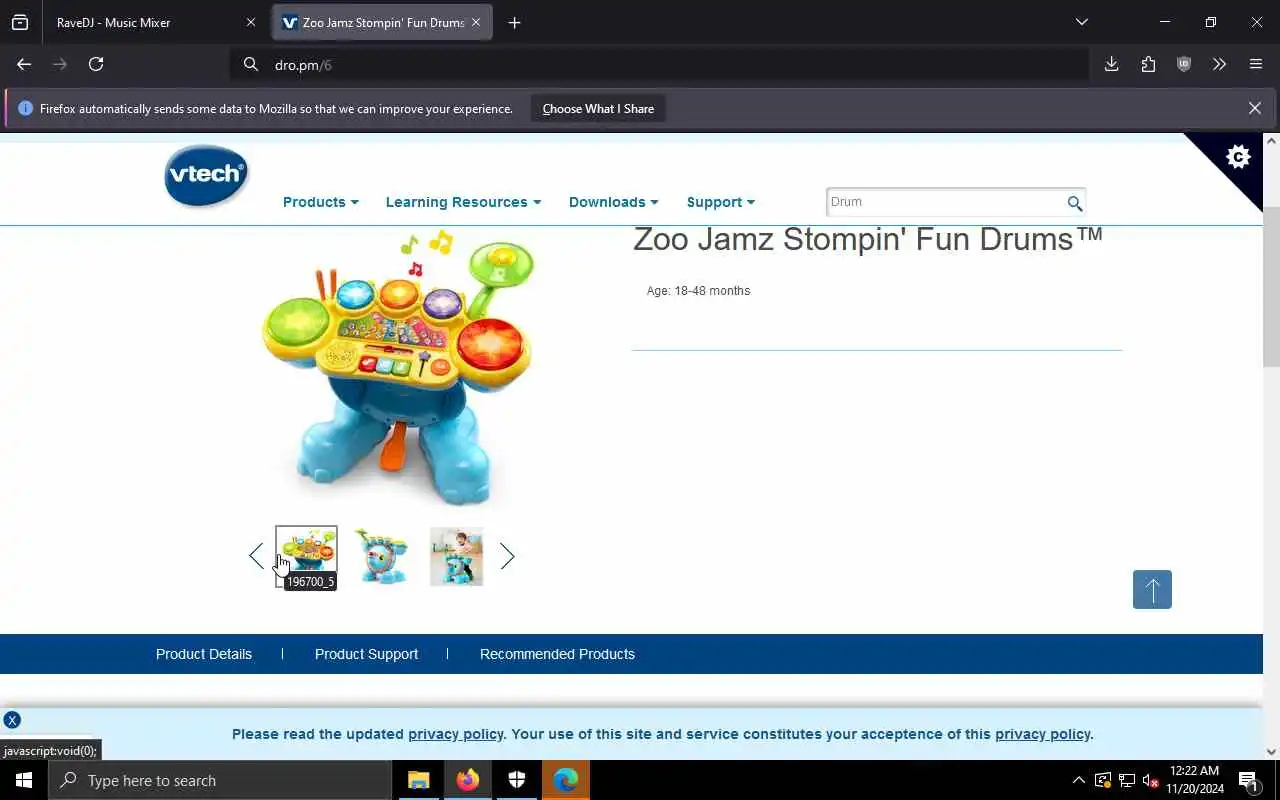Open the Products dropdown menu

pos(320,202)
